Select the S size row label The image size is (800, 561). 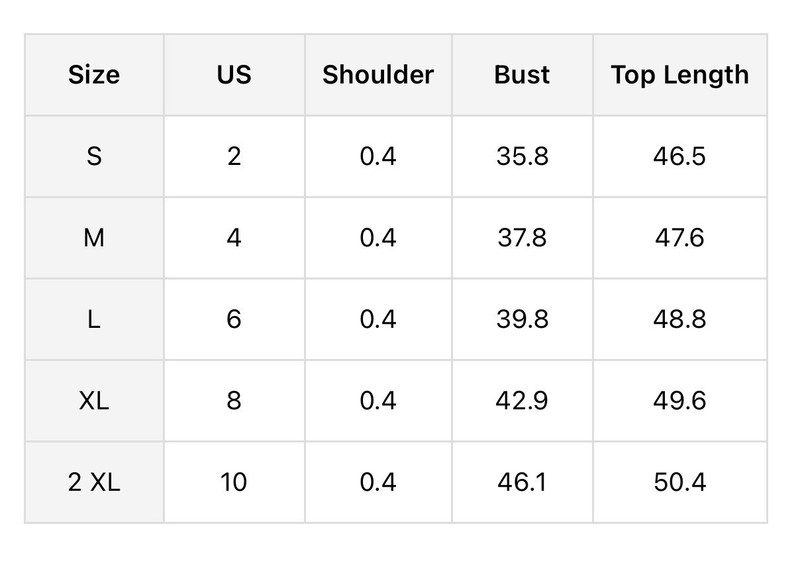[x=94, y=156]
